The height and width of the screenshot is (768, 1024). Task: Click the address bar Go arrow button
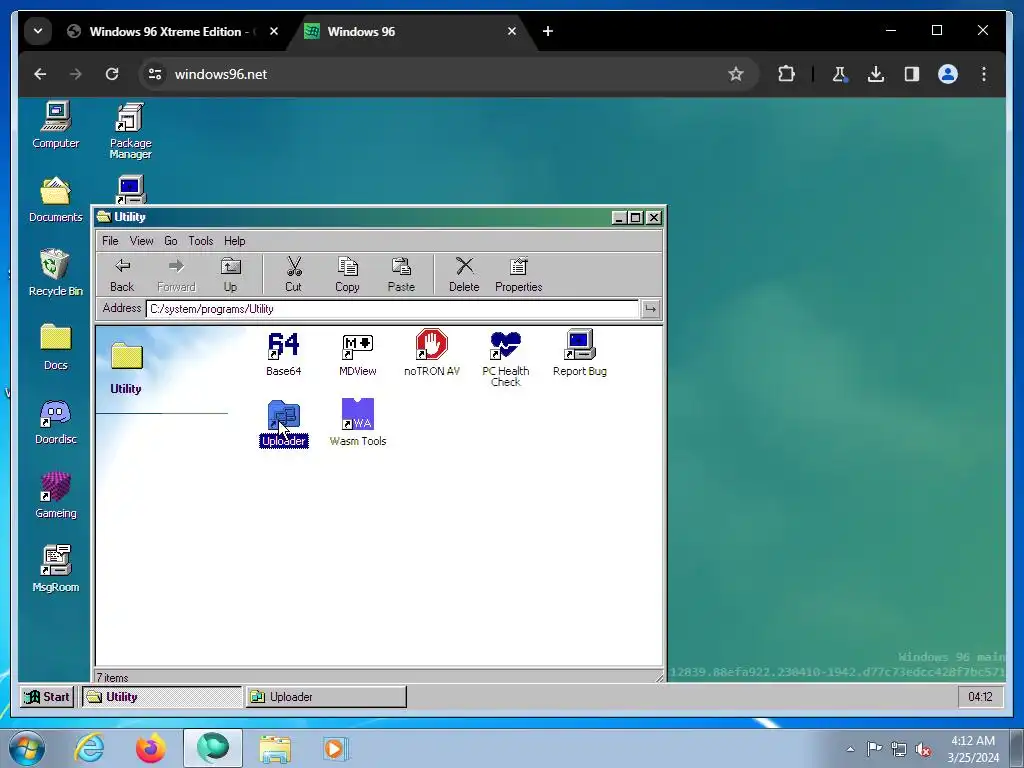650,309
